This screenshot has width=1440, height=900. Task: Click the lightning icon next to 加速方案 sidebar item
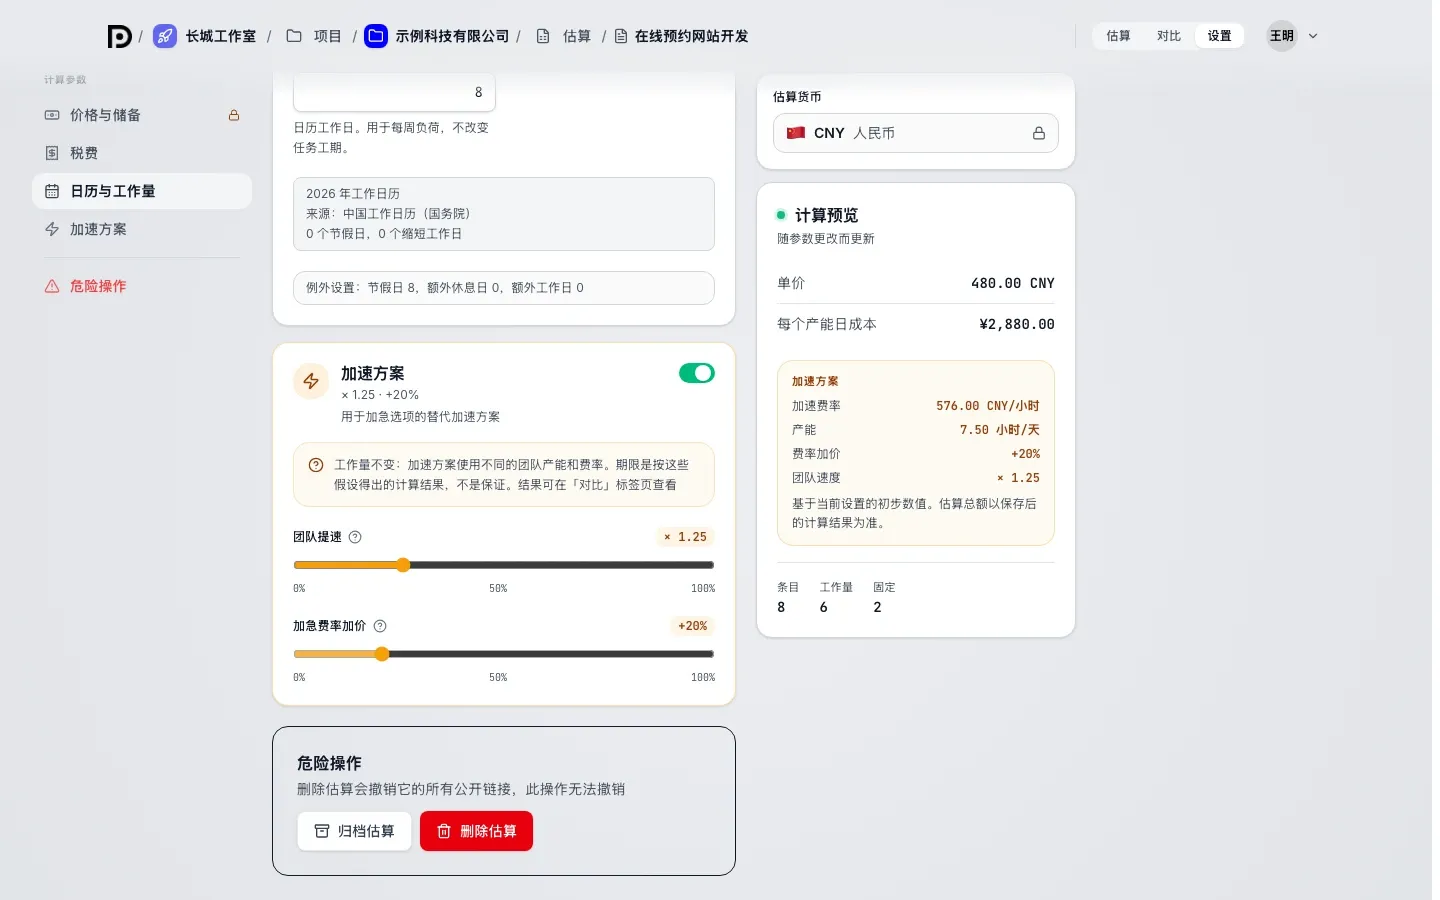[52, 229]
